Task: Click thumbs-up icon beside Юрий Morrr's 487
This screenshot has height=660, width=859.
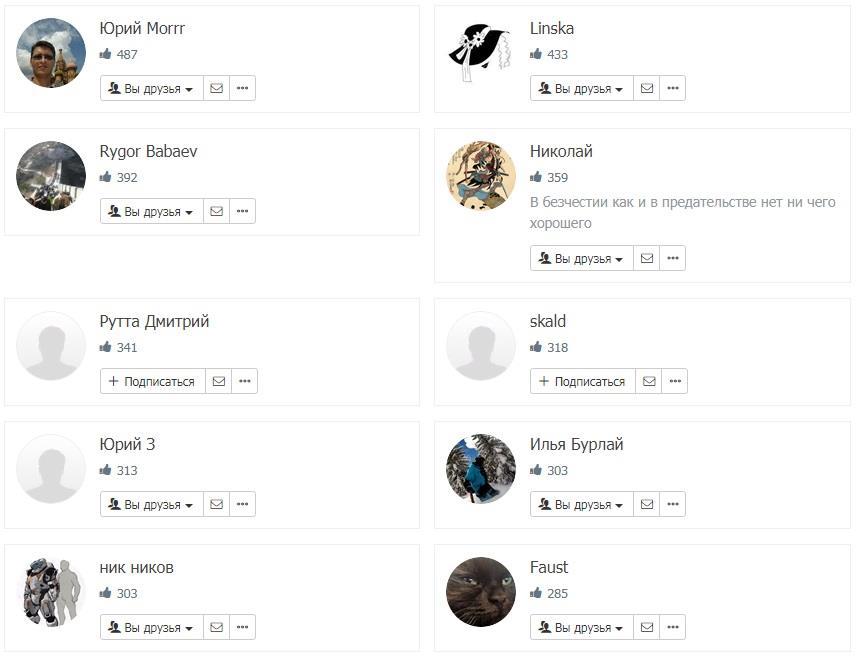Action: [106, 54]
